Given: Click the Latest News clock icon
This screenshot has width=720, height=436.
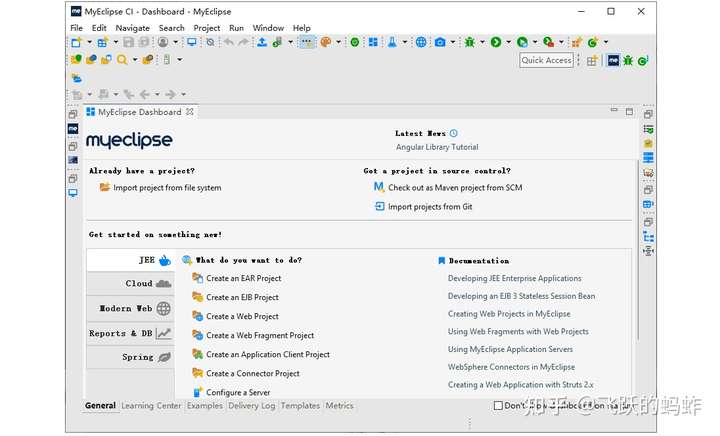Looking at the screenshot, I should (454, 133).
